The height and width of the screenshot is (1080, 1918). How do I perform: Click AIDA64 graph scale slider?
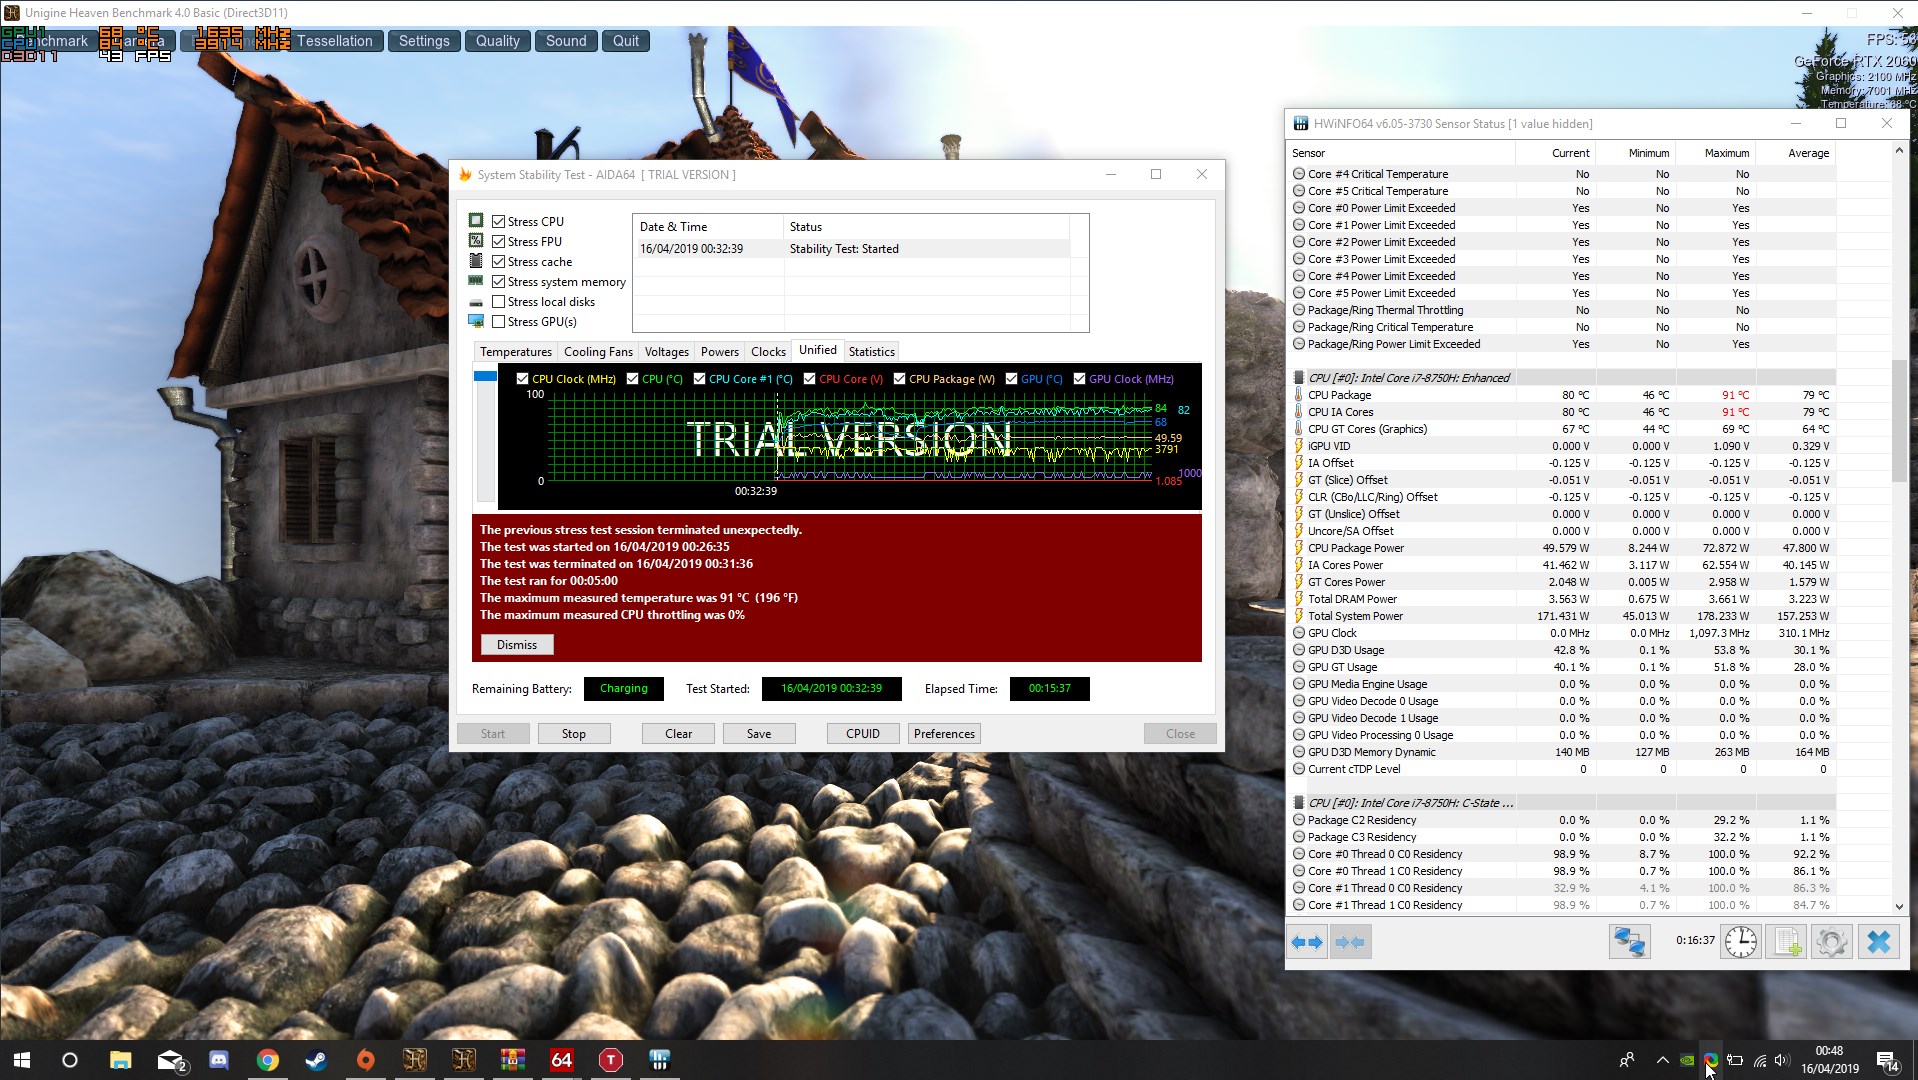[485, 376]
